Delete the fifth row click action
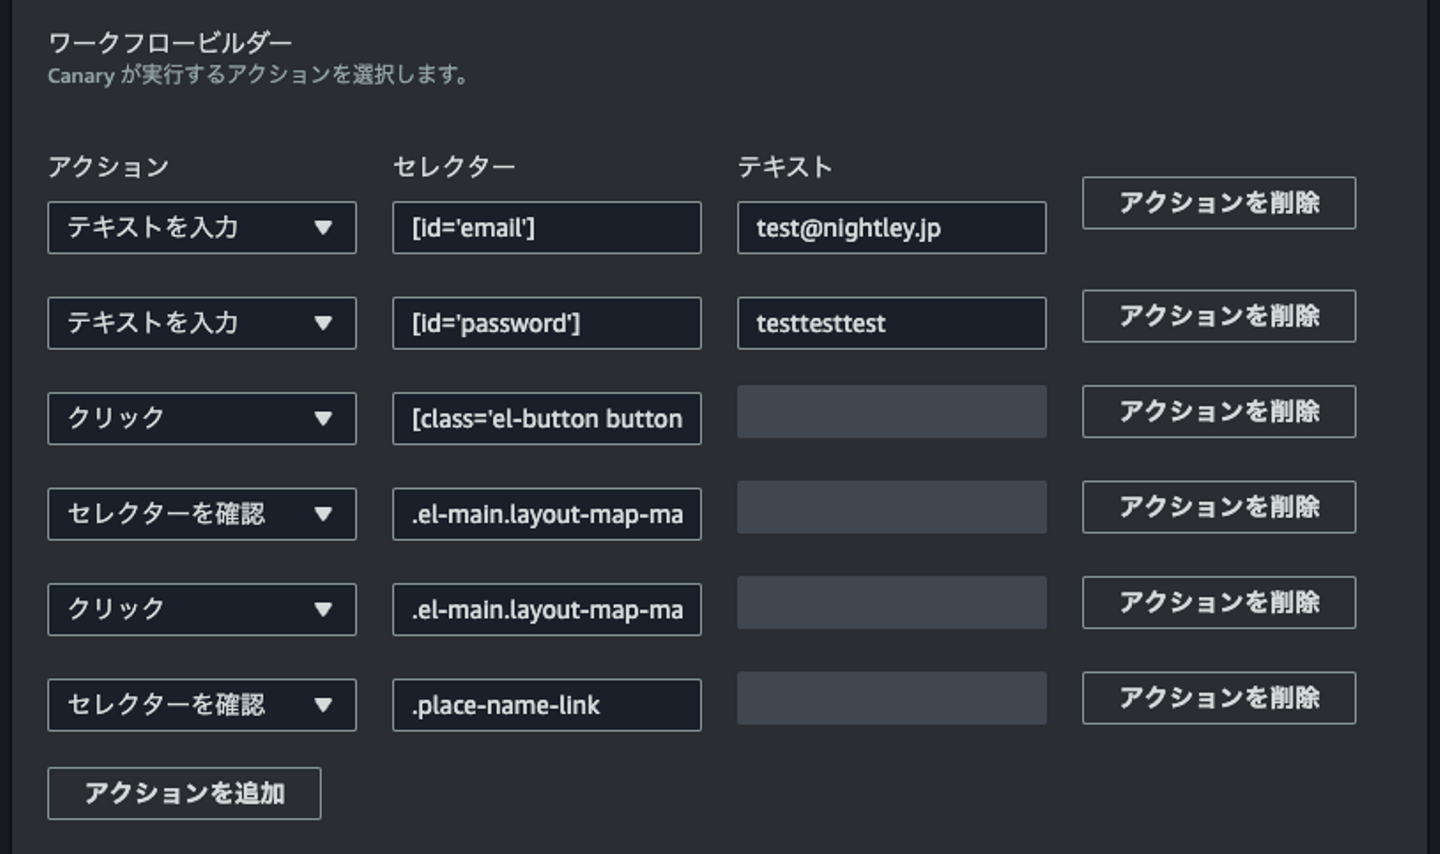This screenshot has height=854, width=1440. point(1218,602)
